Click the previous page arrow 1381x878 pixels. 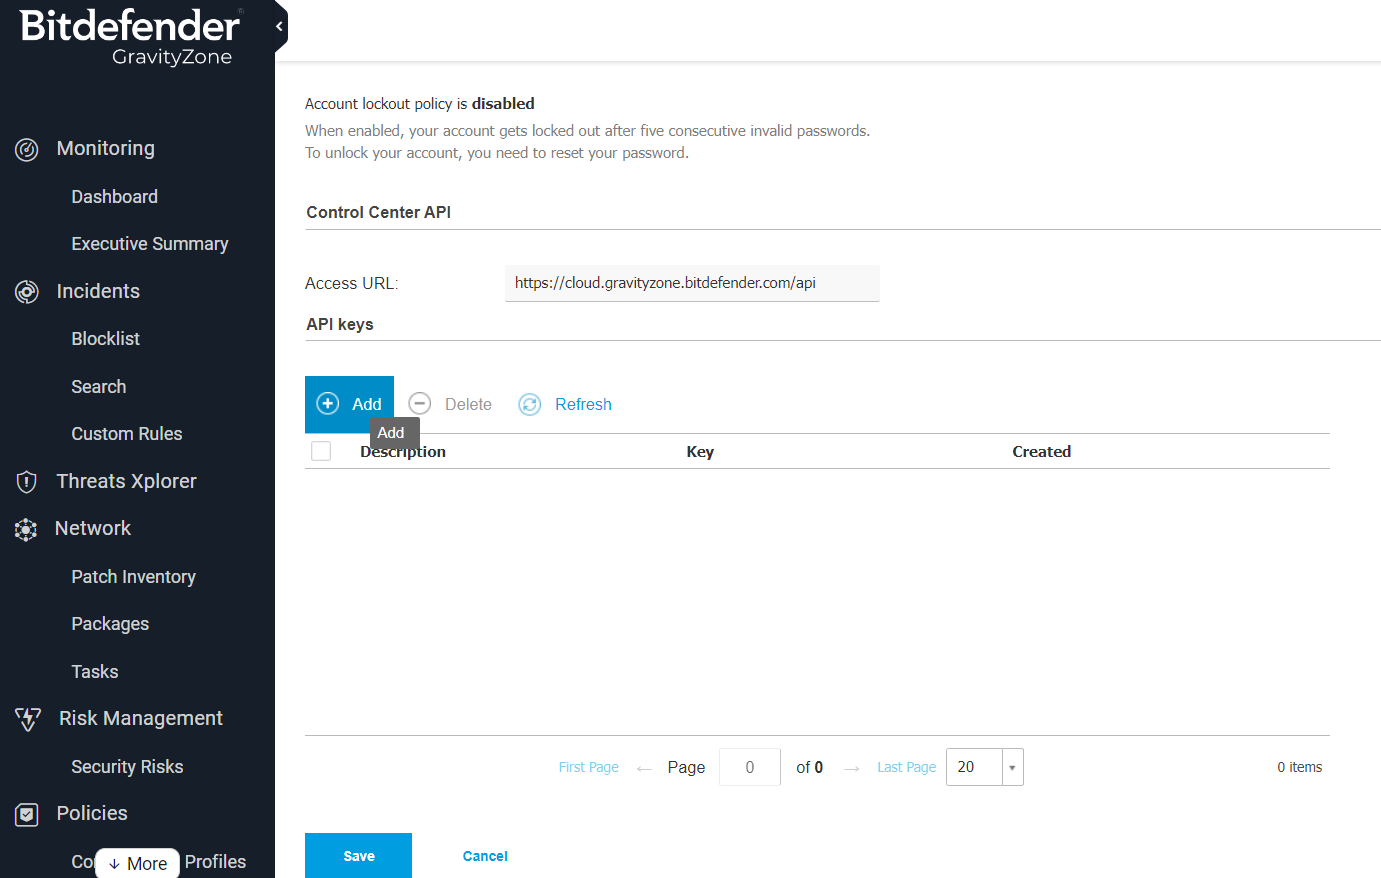(x=644, y=768)
